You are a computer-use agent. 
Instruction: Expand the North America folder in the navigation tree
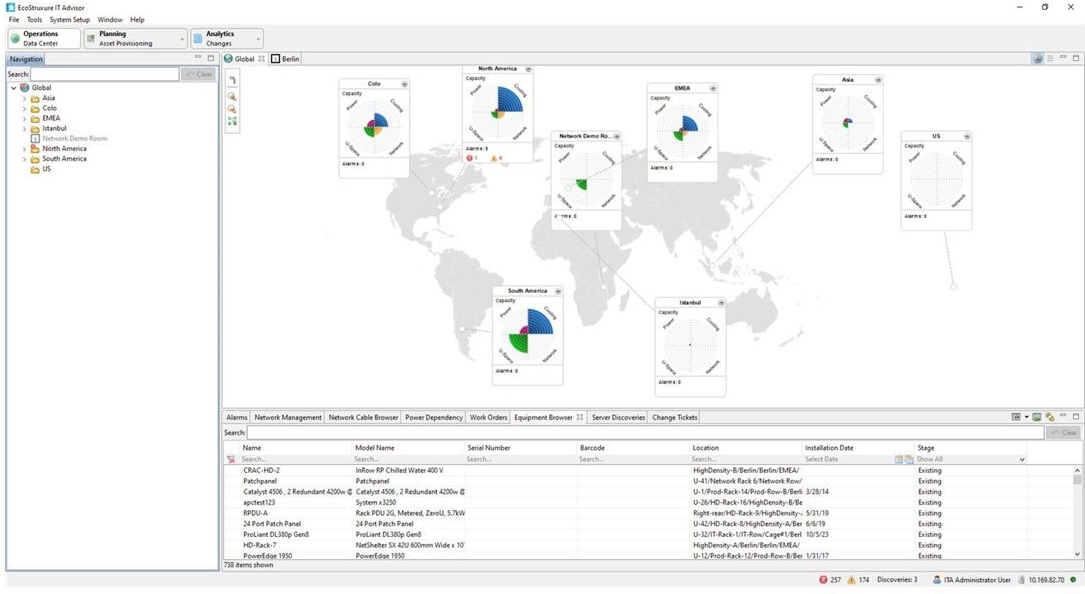click(x=24, y=148)
